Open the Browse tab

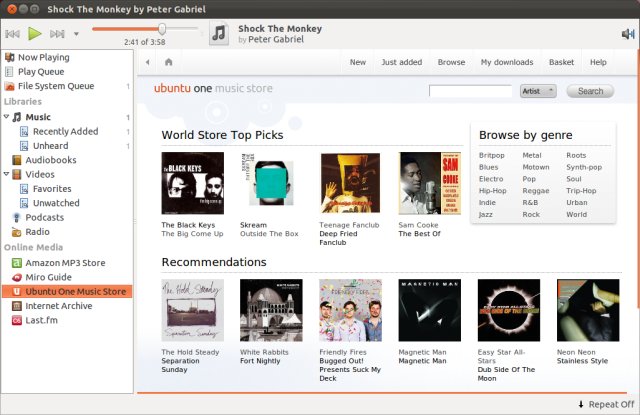coord(451,62)
